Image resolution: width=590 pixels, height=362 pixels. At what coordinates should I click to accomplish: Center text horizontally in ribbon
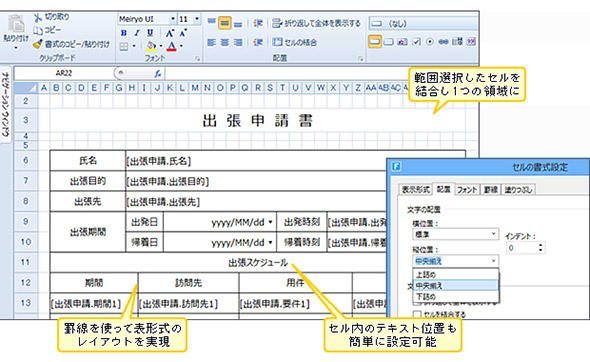[x=225, y=42]
